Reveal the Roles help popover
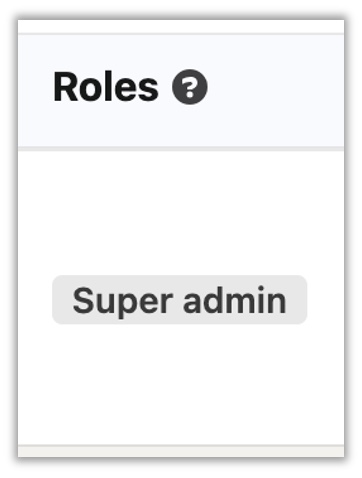 pyautogui.click(x=190, y=87)
